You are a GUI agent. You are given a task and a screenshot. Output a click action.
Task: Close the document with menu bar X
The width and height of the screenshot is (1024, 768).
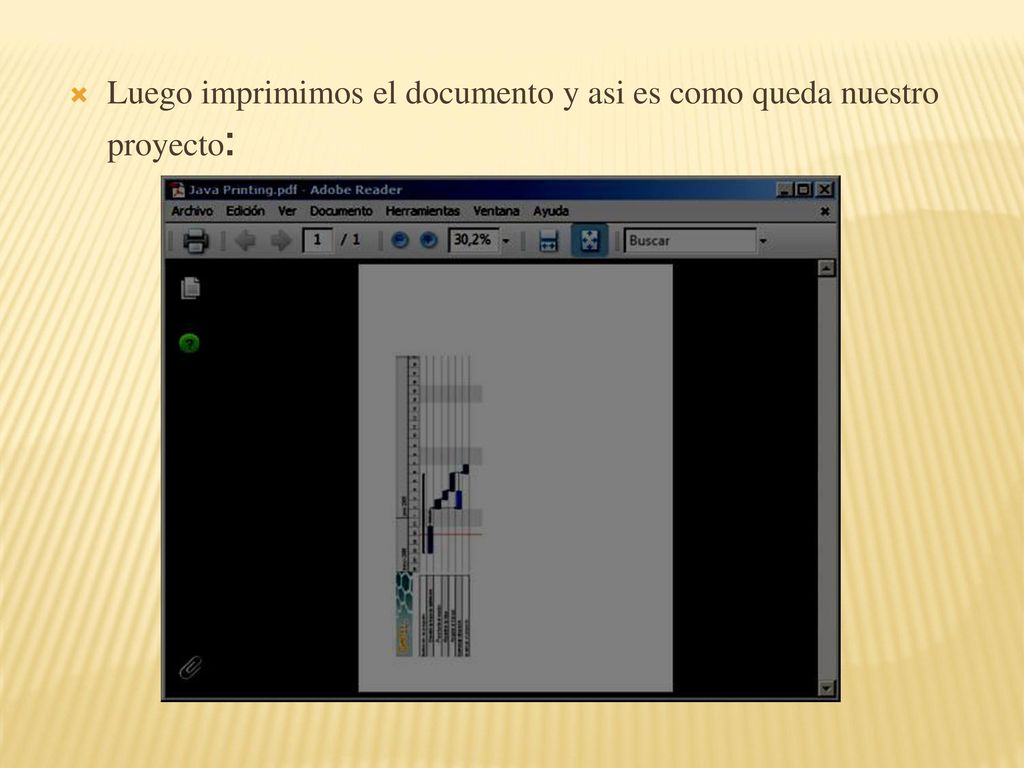[x=825, y=211]
